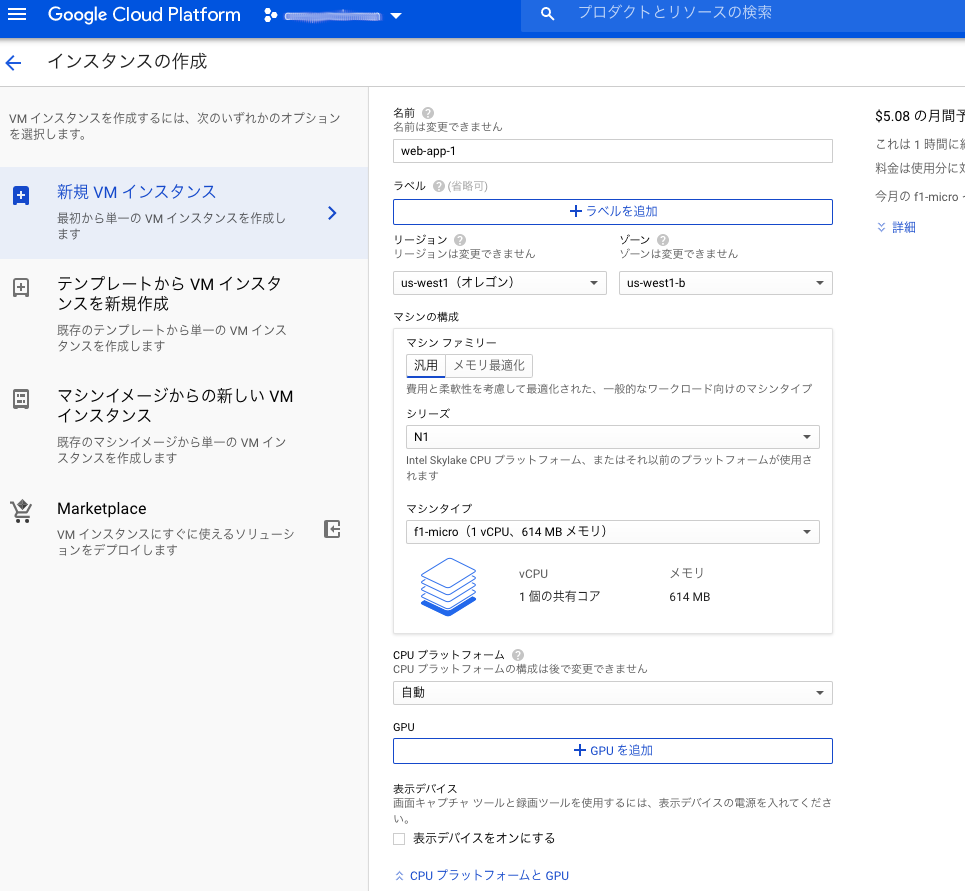Click the web-app-1 name input field
Viewport: 965px width, 891px height.
pyautogui.click(x=611, y=151)
